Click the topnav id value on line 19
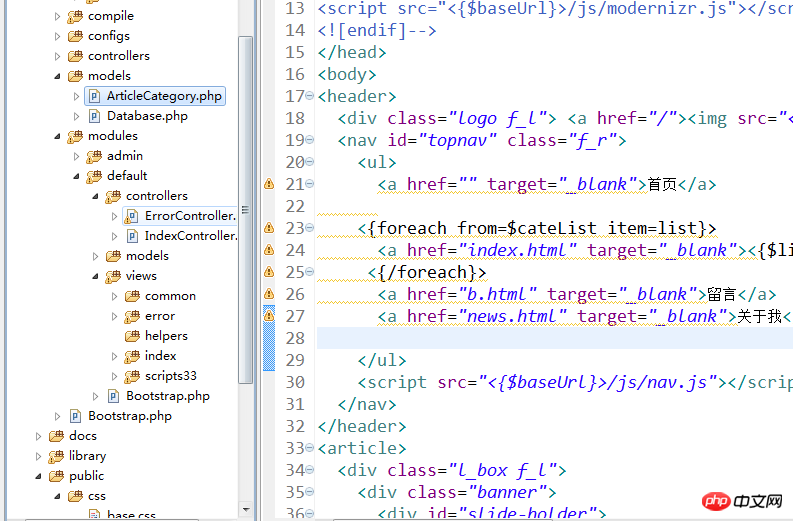 [x=458, y=140]
